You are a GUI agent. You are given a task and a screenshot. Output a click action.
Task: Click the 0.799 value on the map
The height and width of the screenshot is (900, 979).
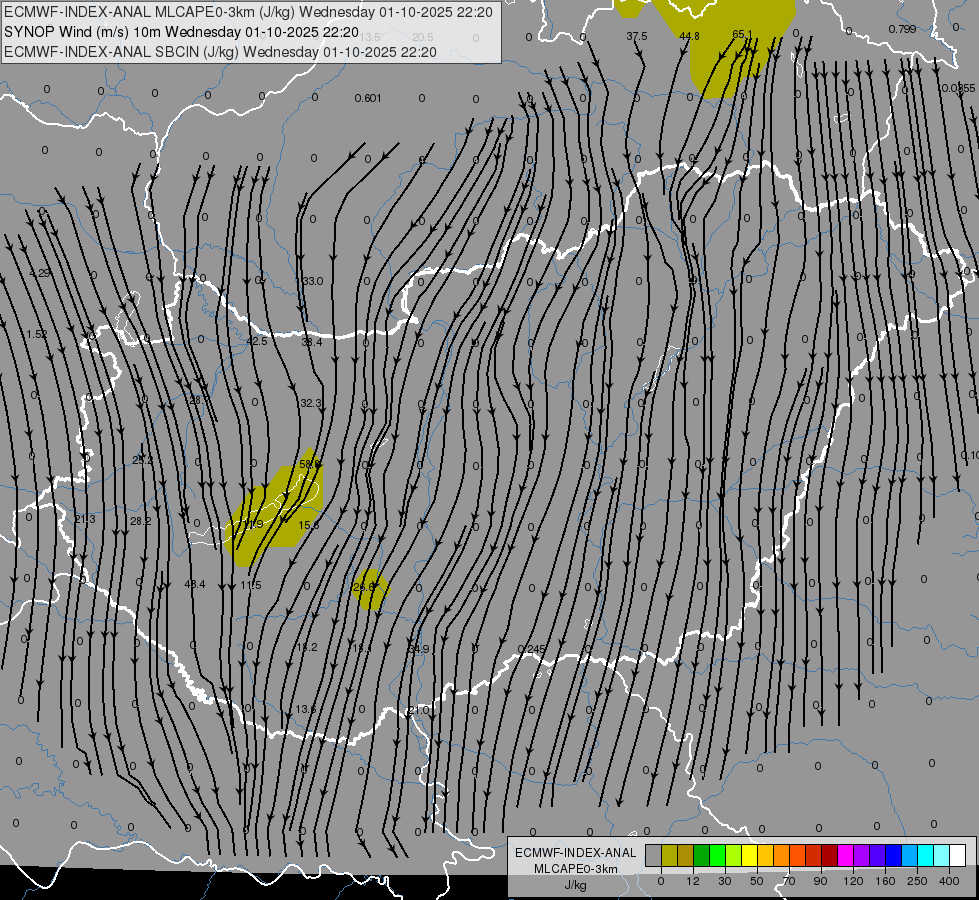(901, 29)
